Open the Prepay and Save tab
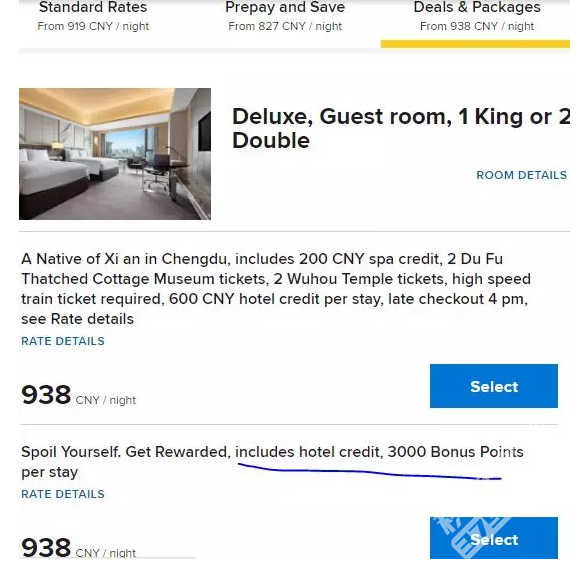The image size is (586, 567). (285, 17)
